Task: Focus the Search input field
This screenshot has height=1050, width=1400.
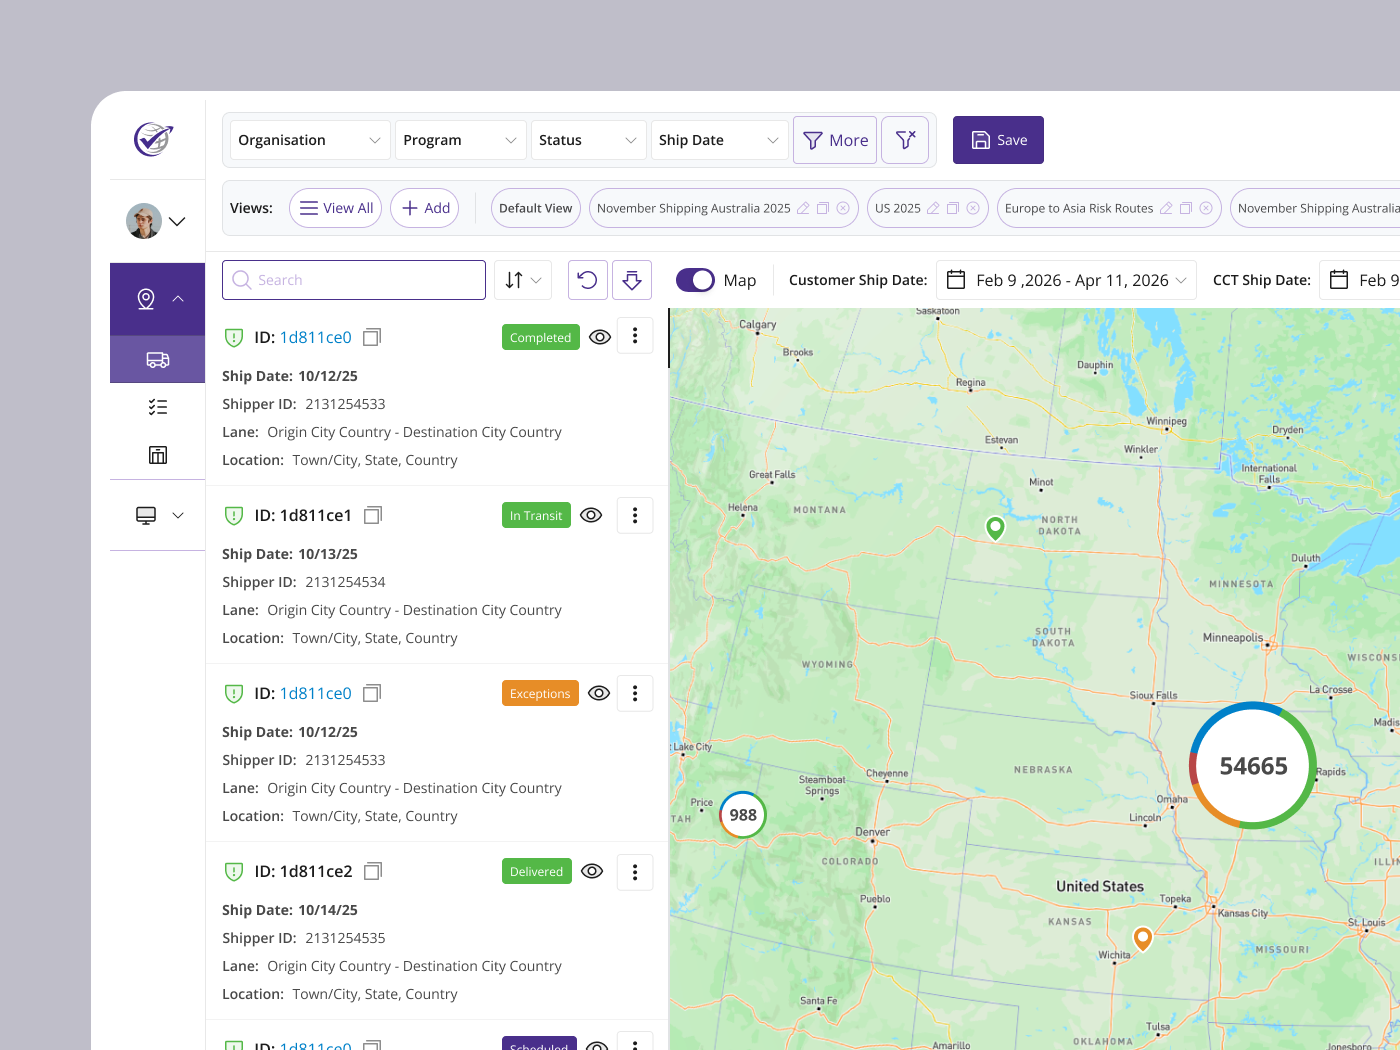Action: coord(354,280)
